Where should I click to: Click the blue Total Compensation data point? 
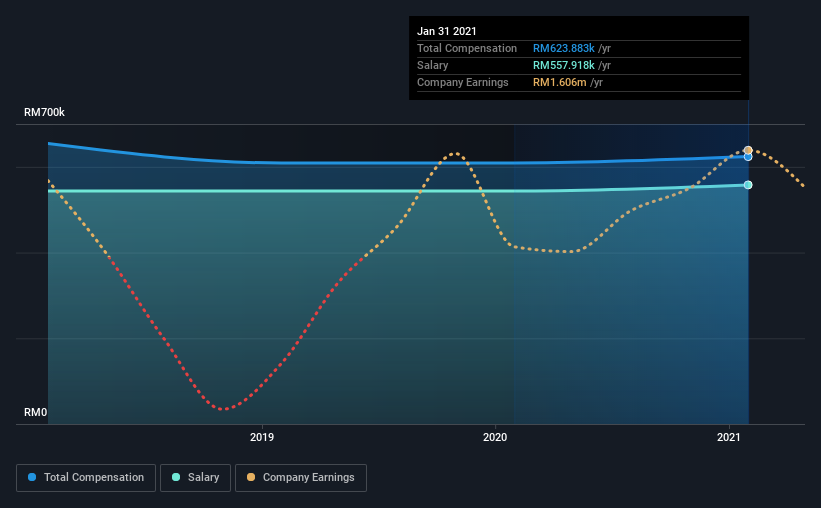[748, 157]
